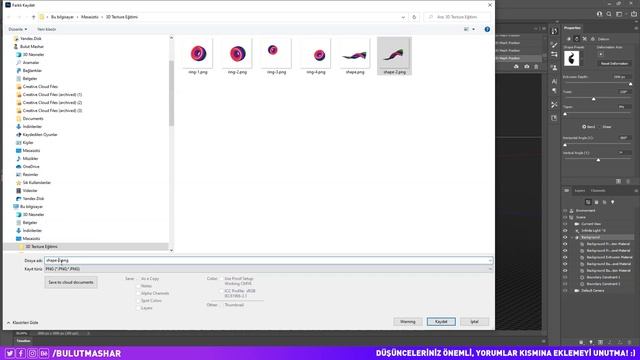Open the Properties panel flyout menu

coord(636,28)
